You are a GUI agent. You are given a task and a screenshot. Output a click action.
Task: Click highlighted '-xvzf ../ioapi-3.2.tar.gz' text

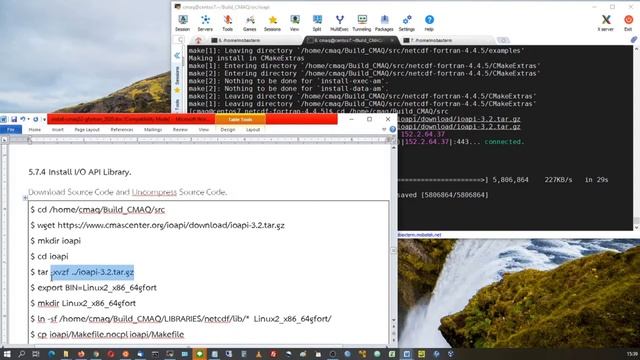click(x=92, y=272)
